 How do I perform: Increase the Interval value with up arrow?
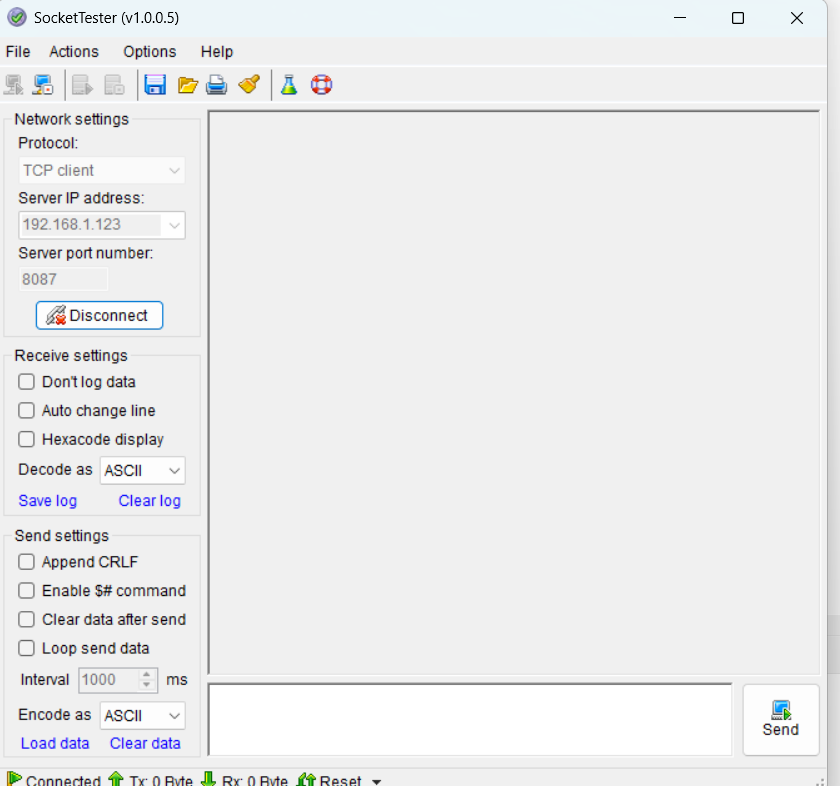146,674
